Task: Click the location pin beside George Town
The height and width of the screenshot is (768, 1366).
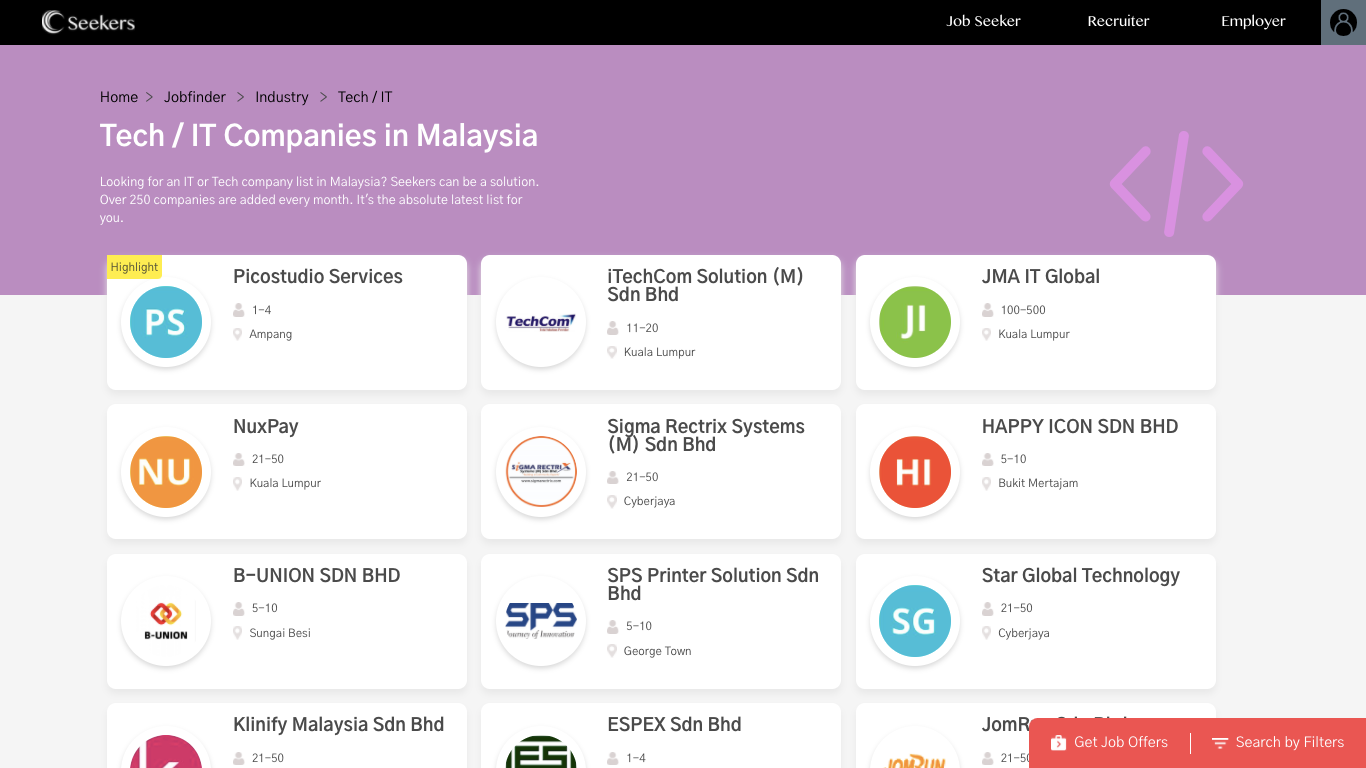Action: (613, 651)
